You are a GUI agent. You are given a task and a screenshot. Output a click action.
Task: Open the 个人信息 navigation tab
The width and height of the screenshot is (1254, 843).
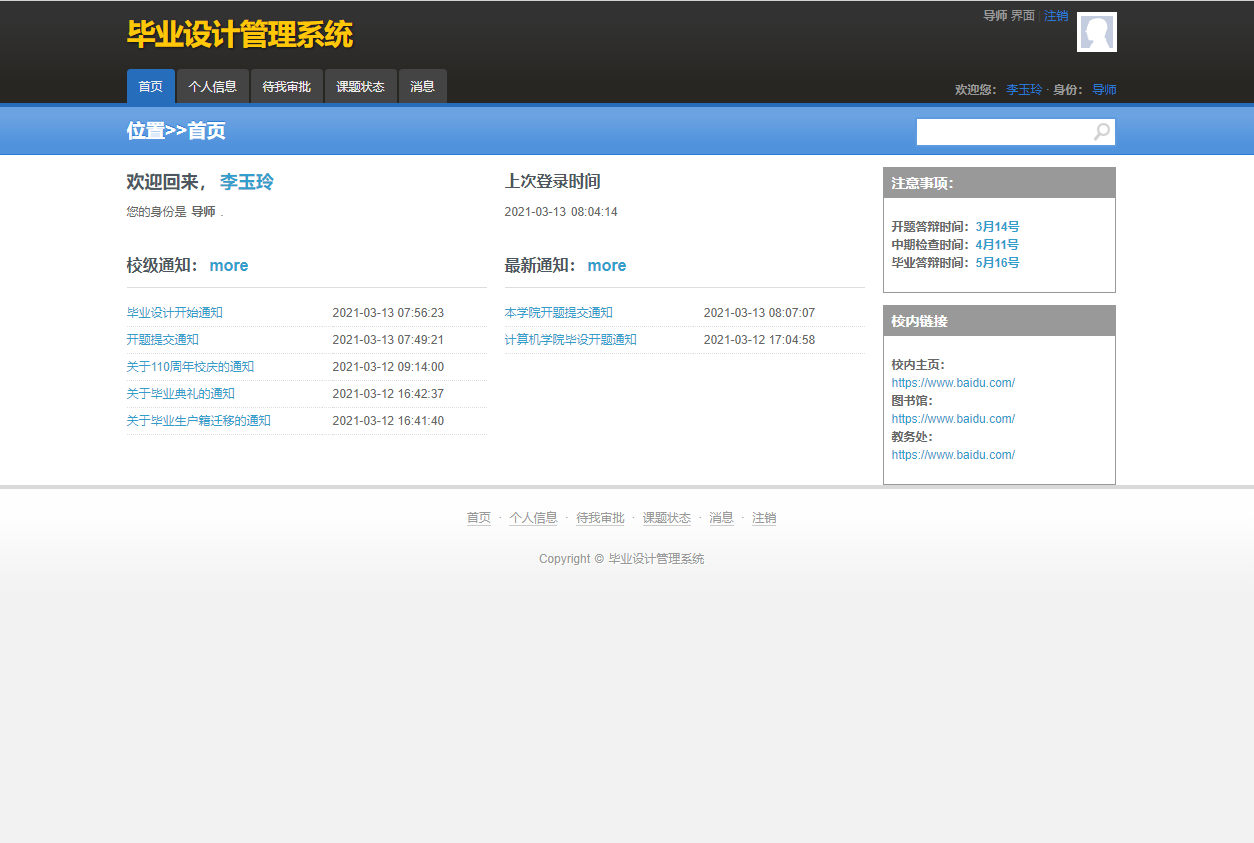pyautogui.click(x=212, y=87)
